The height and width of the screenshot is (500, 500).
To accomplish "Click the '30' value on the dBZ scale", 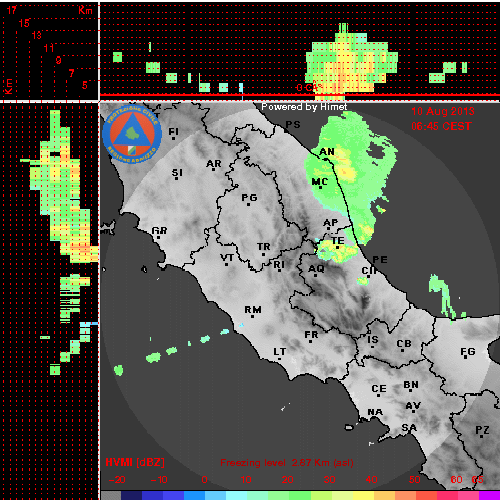I will coord(329,480).
